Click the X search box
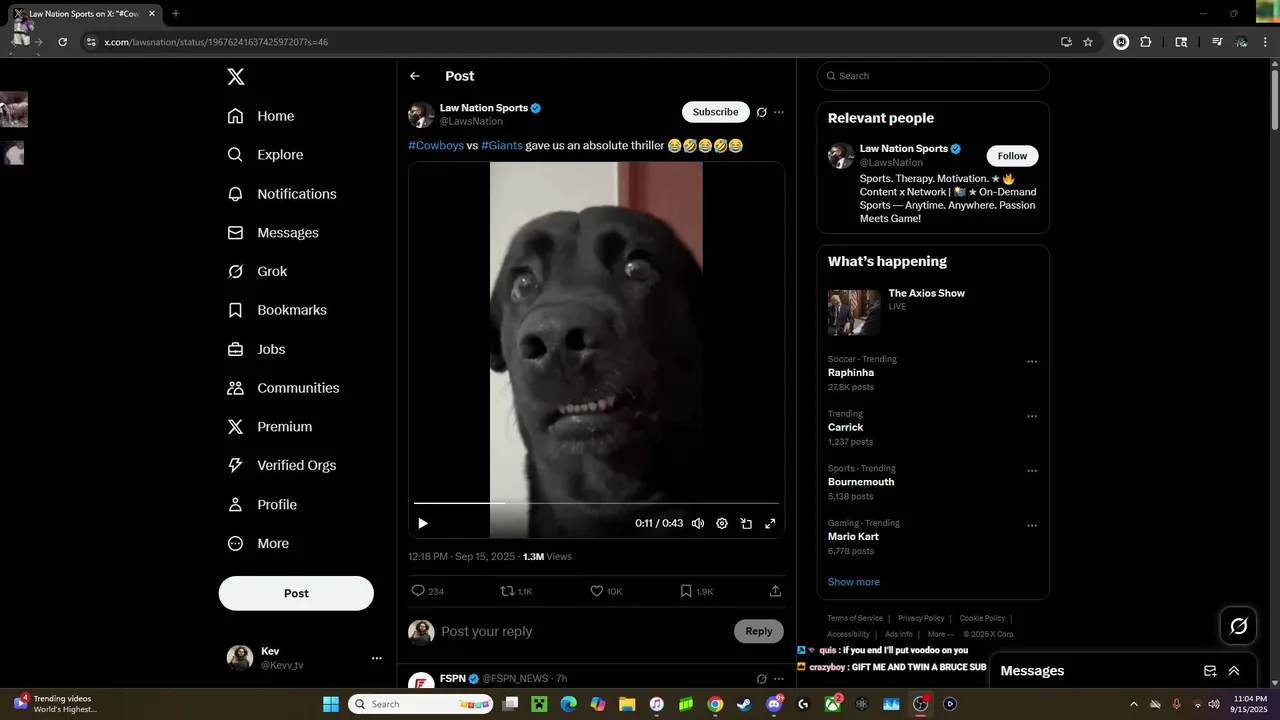The height and width of the screenshot is (720, 1280). click(933, 76)
